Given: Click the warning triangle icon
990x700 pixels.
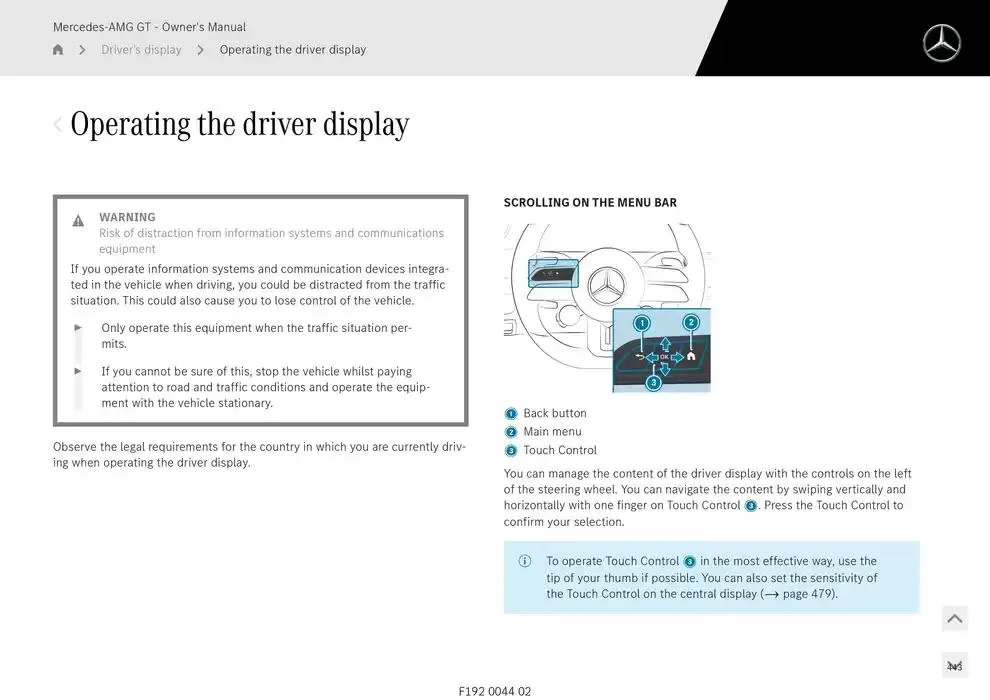Looking at the screenshot, I should click(x=79, y=220).
